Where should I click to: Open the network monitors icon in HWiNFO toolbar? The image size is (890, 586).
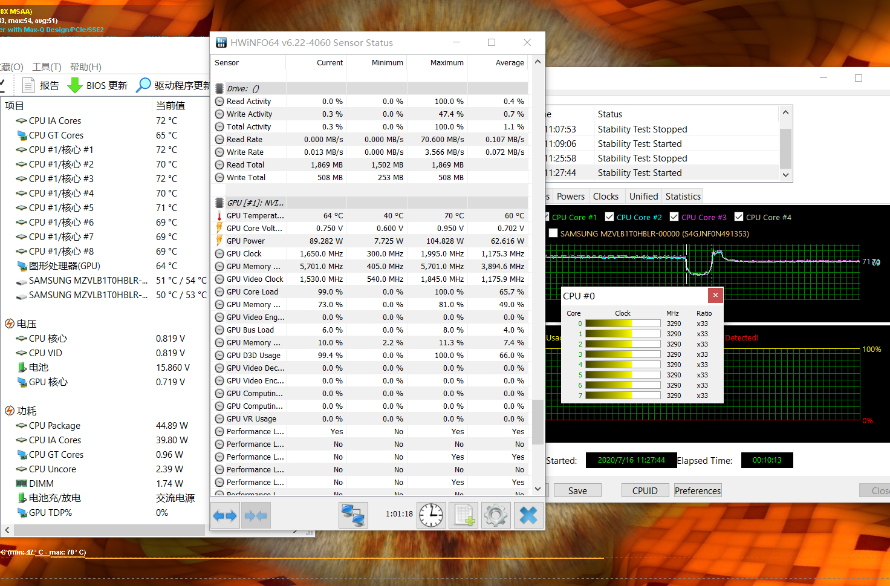tap(353, 516)
